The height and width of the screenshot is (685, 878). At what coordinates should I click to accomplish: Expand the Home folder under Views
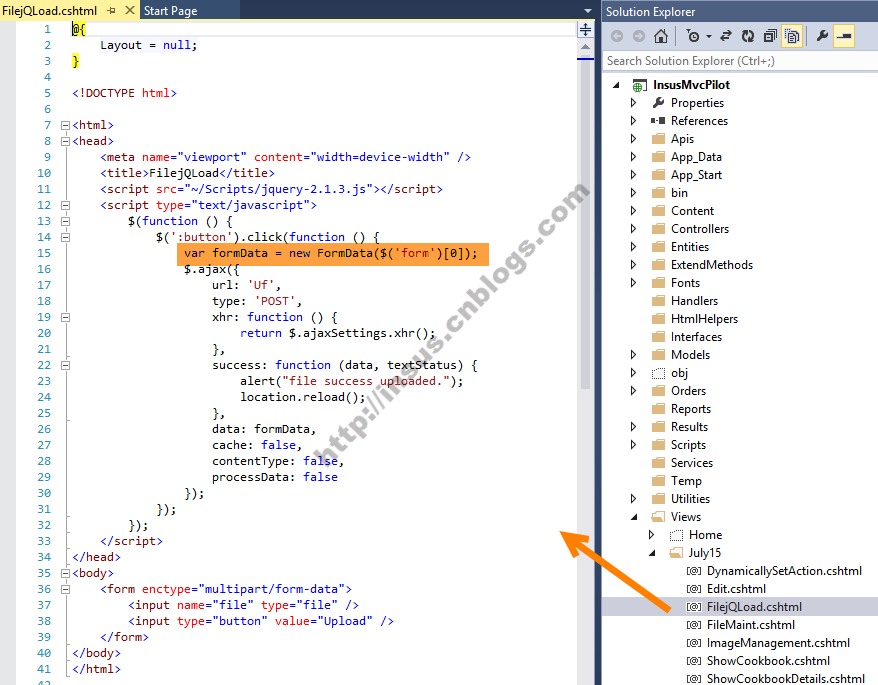(x=651, y=535)
